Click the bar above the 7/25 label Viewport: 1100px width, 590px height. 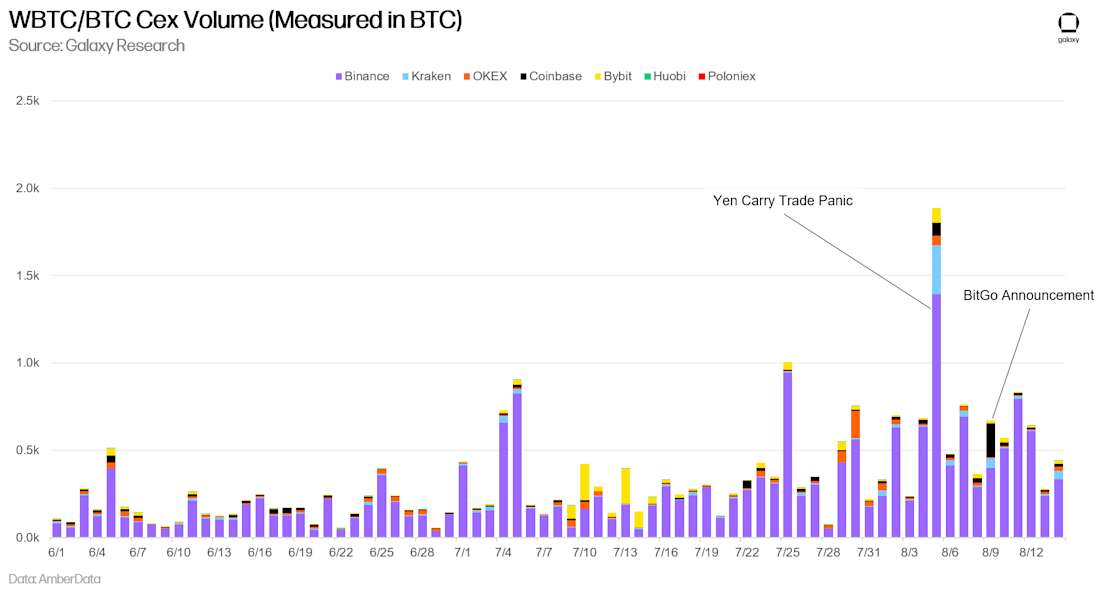[788, 450]
